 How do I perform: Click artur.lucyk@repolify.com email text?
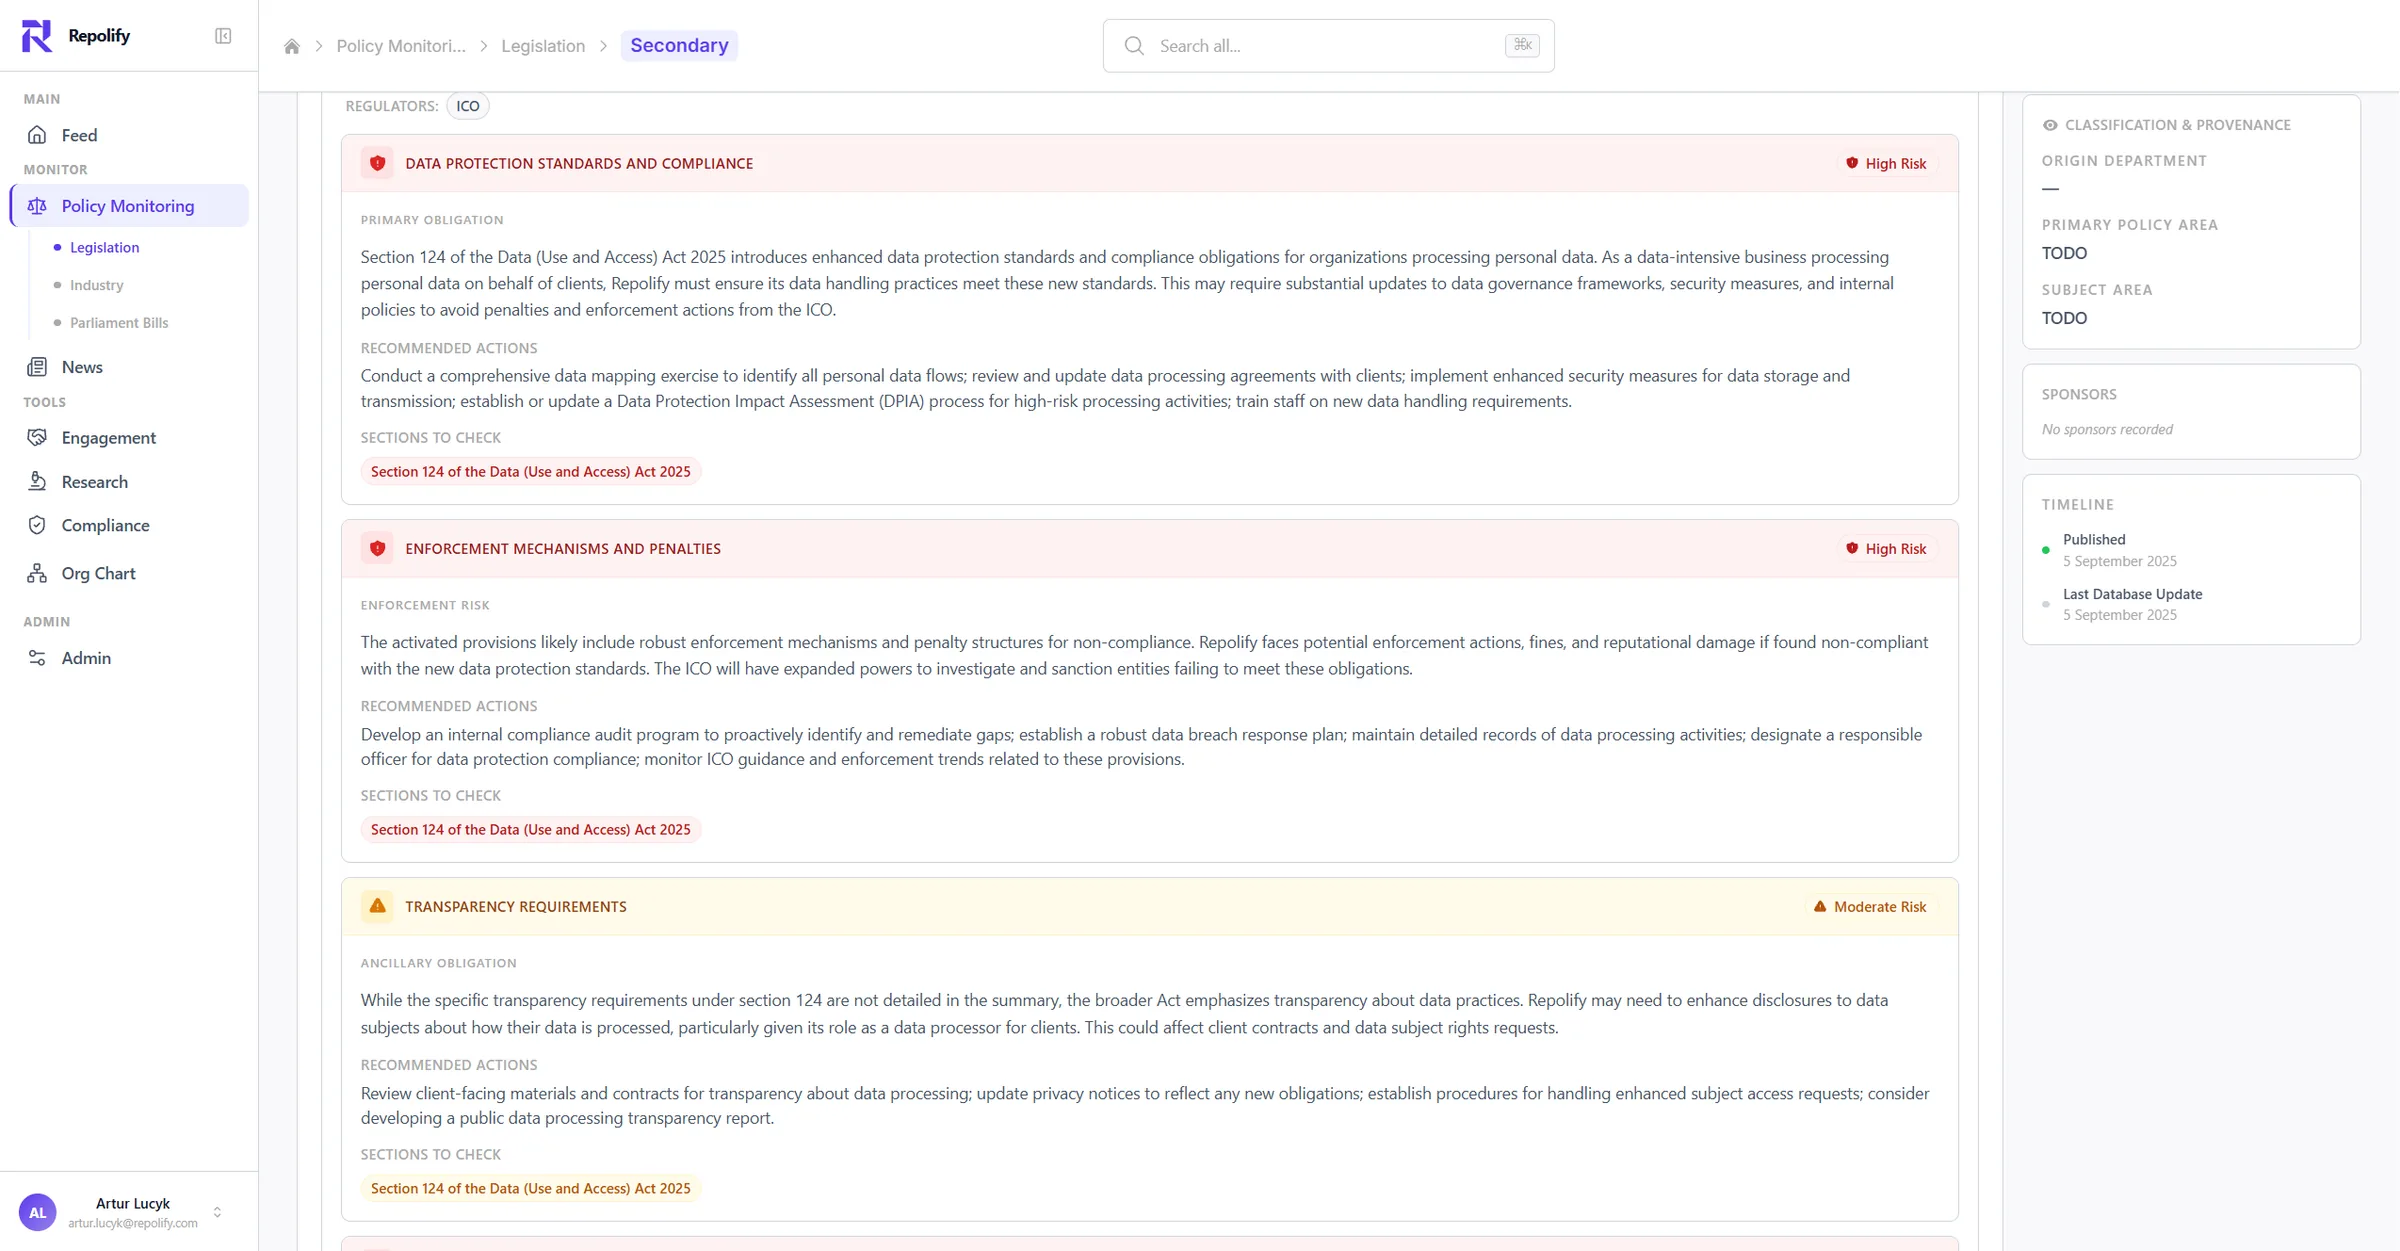pyautogui.click(x=133, y=1224)
